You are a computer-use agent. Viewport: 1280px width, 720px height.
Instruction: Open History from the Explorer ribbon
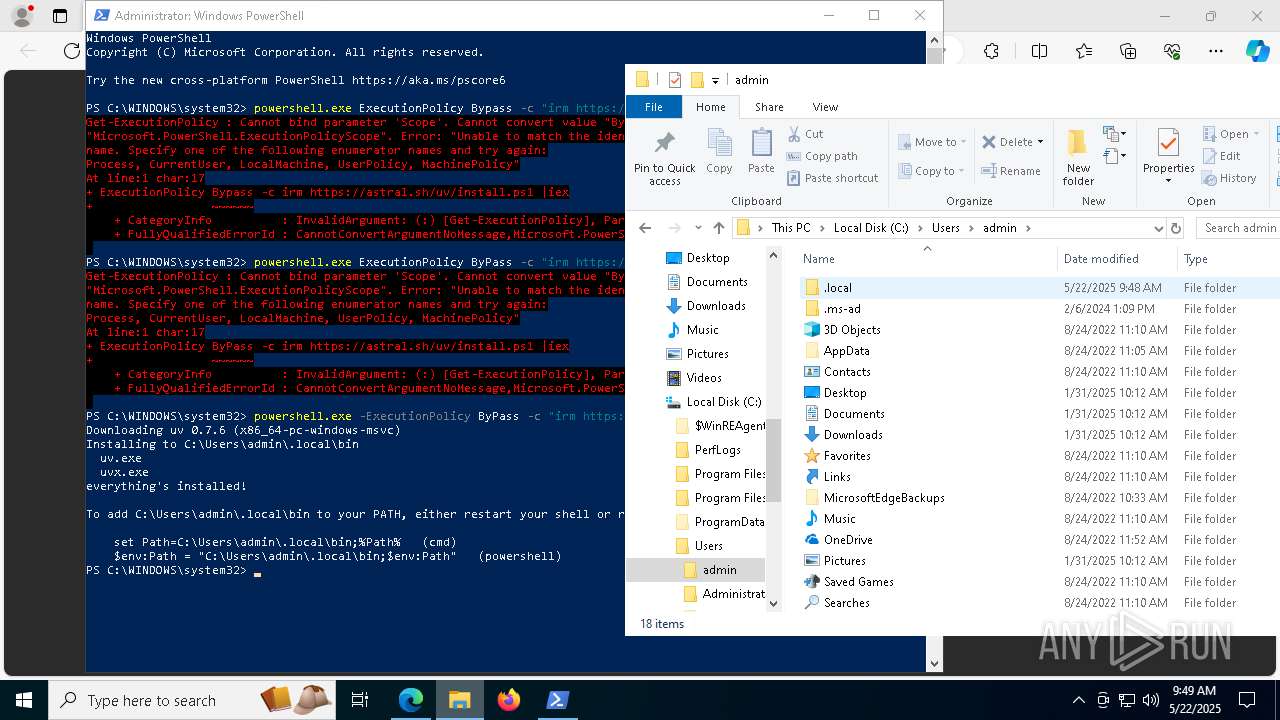click(1228, 177)
